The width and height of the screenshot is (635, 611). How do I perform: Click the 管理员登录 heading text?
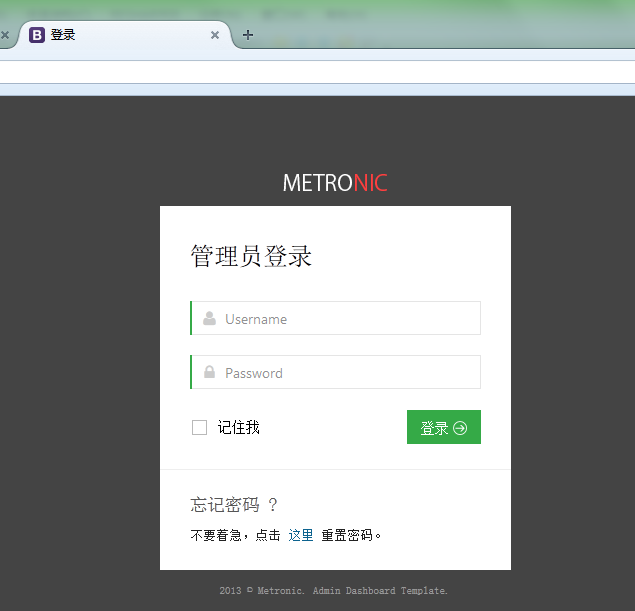(x=251, y=256)
